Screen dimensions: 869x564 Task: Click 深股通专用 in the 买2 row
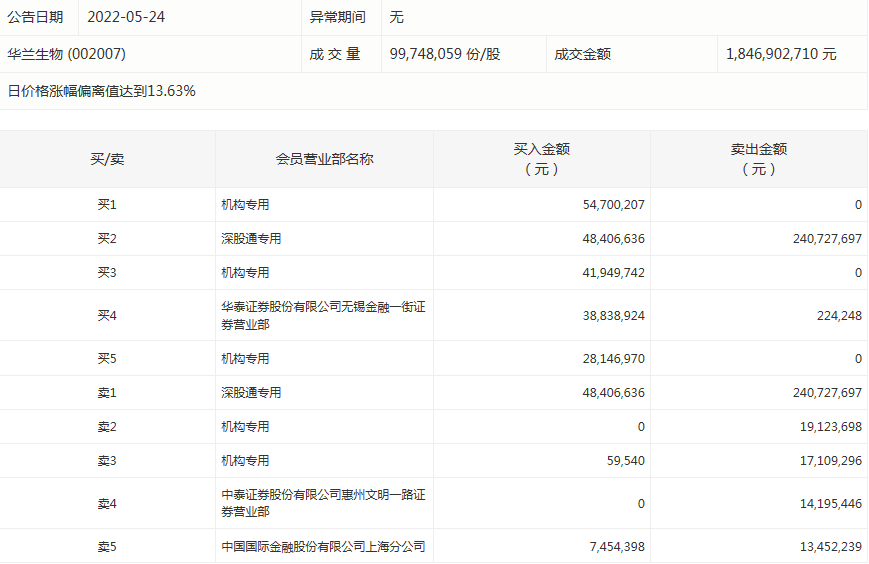tap(251, 239)
